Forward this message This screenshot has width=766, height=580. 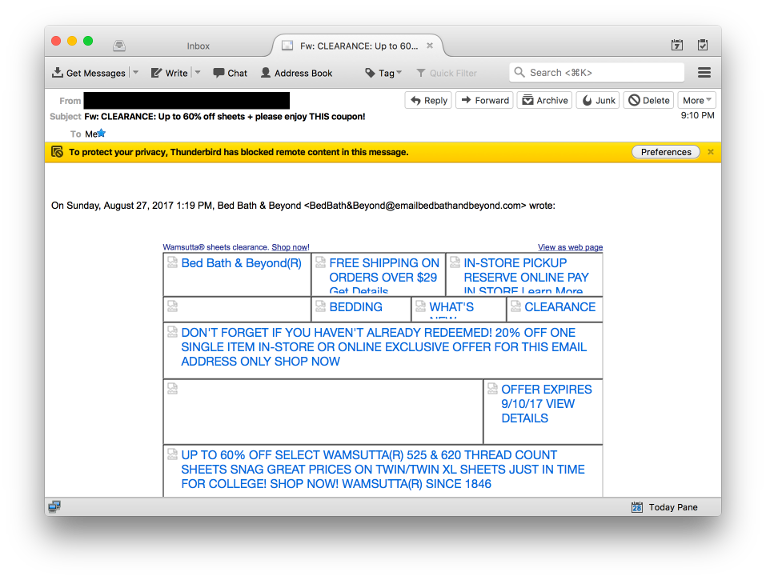(485, 100)
